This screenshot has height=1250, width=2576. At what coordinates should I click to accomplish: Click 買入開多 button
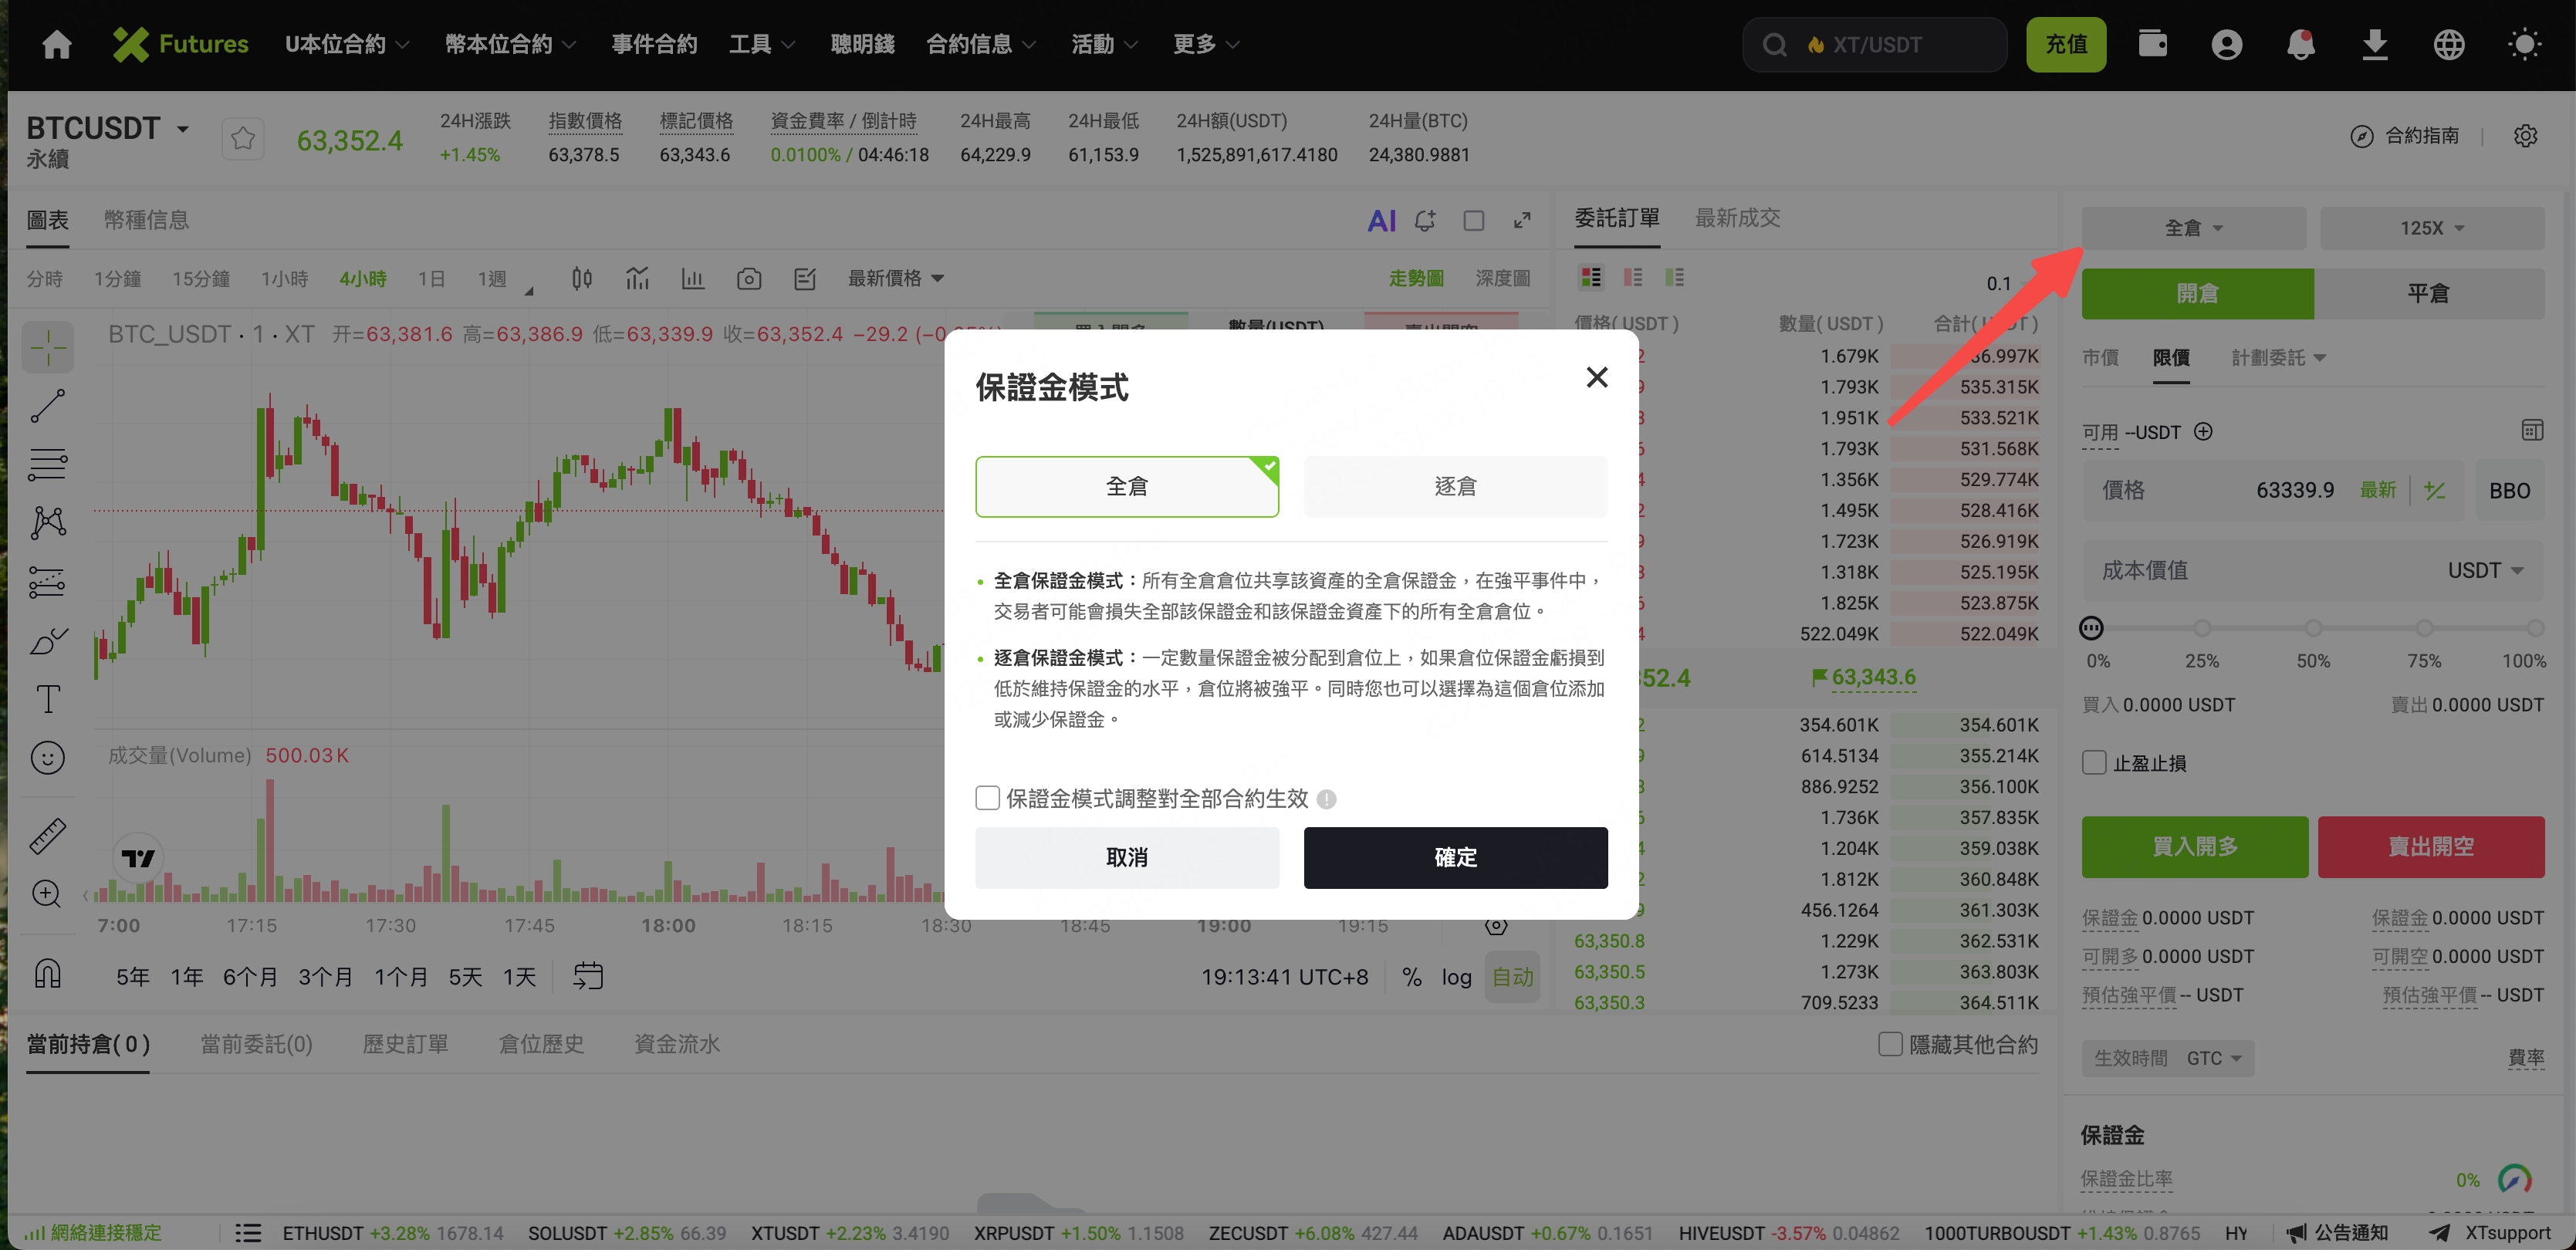pyautogui.click(x=2194, y=847)
